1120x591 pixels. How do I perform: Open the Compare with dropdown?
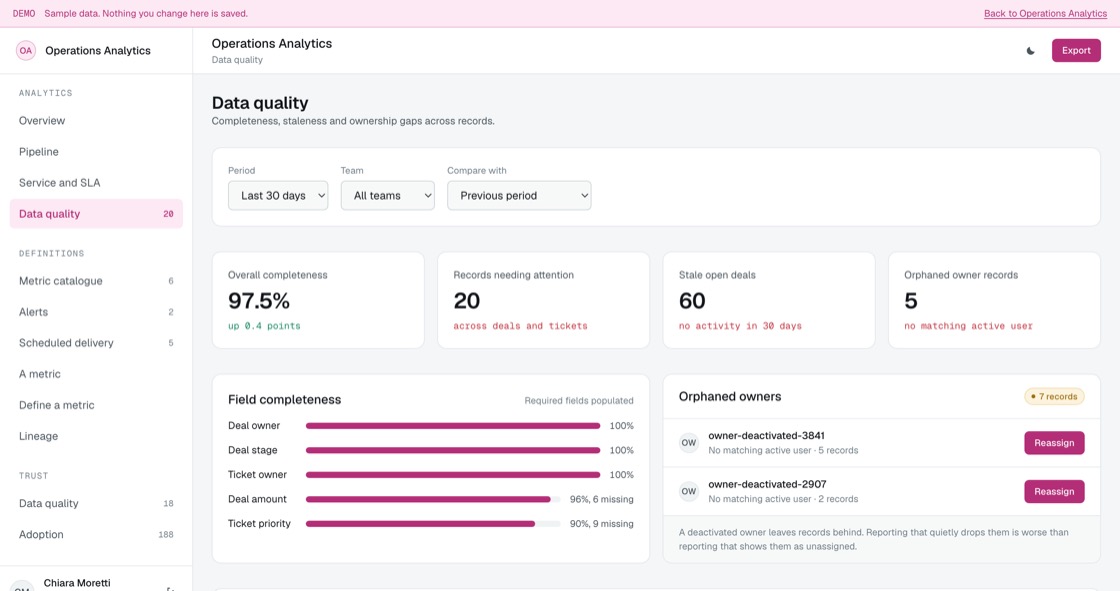(x=519, y=196)
